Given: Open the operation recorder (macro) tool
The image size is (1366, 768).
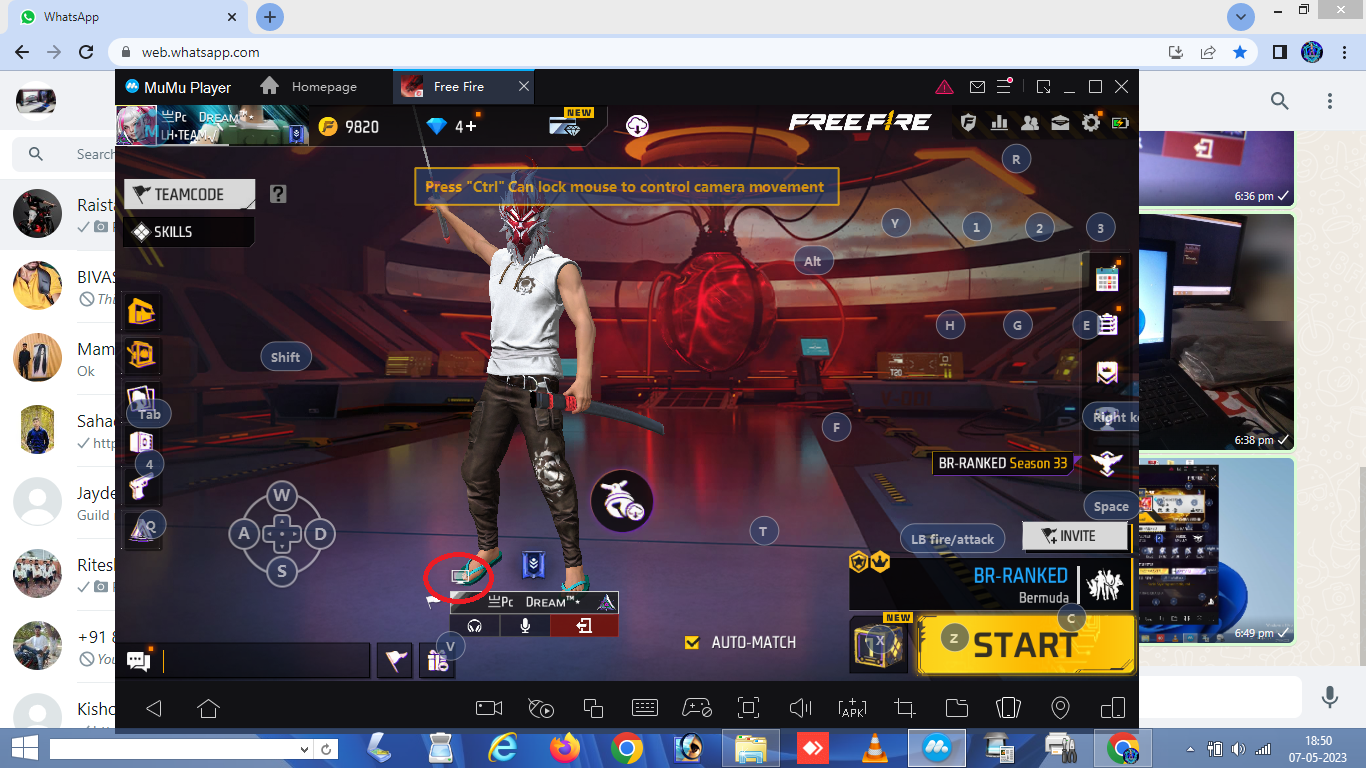Looking at the screenshot, I should tap(541, 708).
